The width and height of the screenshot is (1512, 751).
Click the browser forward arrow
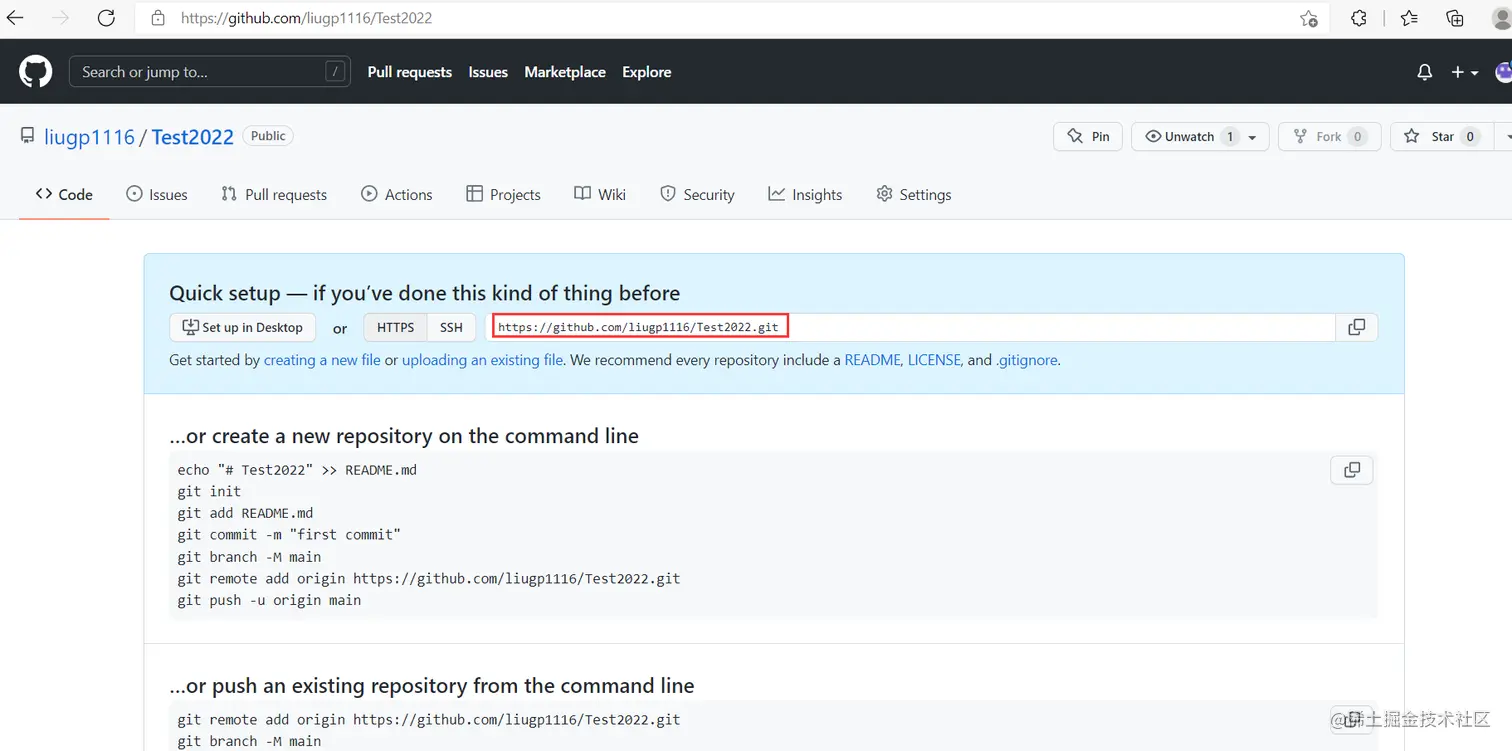[x=60, y=18]
